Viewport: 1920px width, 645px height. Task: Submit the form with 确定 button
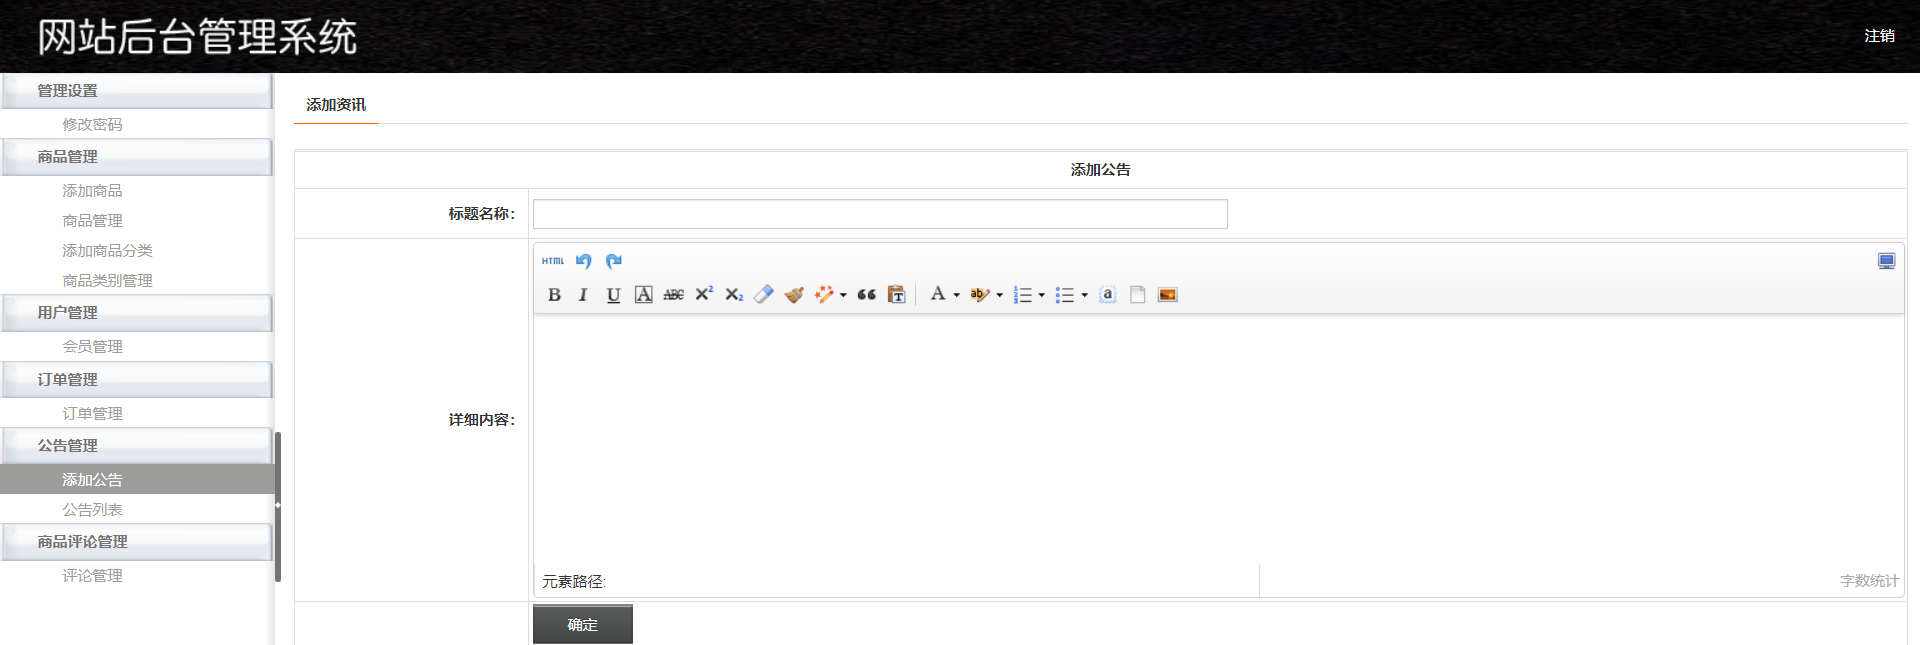click(583, 624)
